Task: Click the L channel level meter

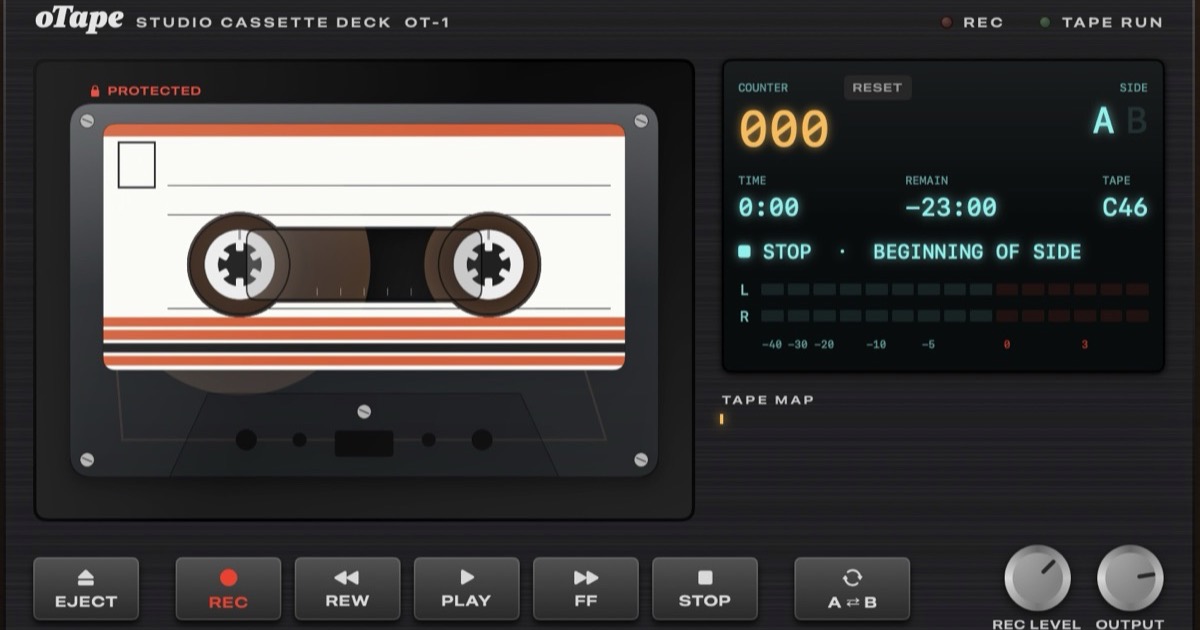Action: coord(955,290)
